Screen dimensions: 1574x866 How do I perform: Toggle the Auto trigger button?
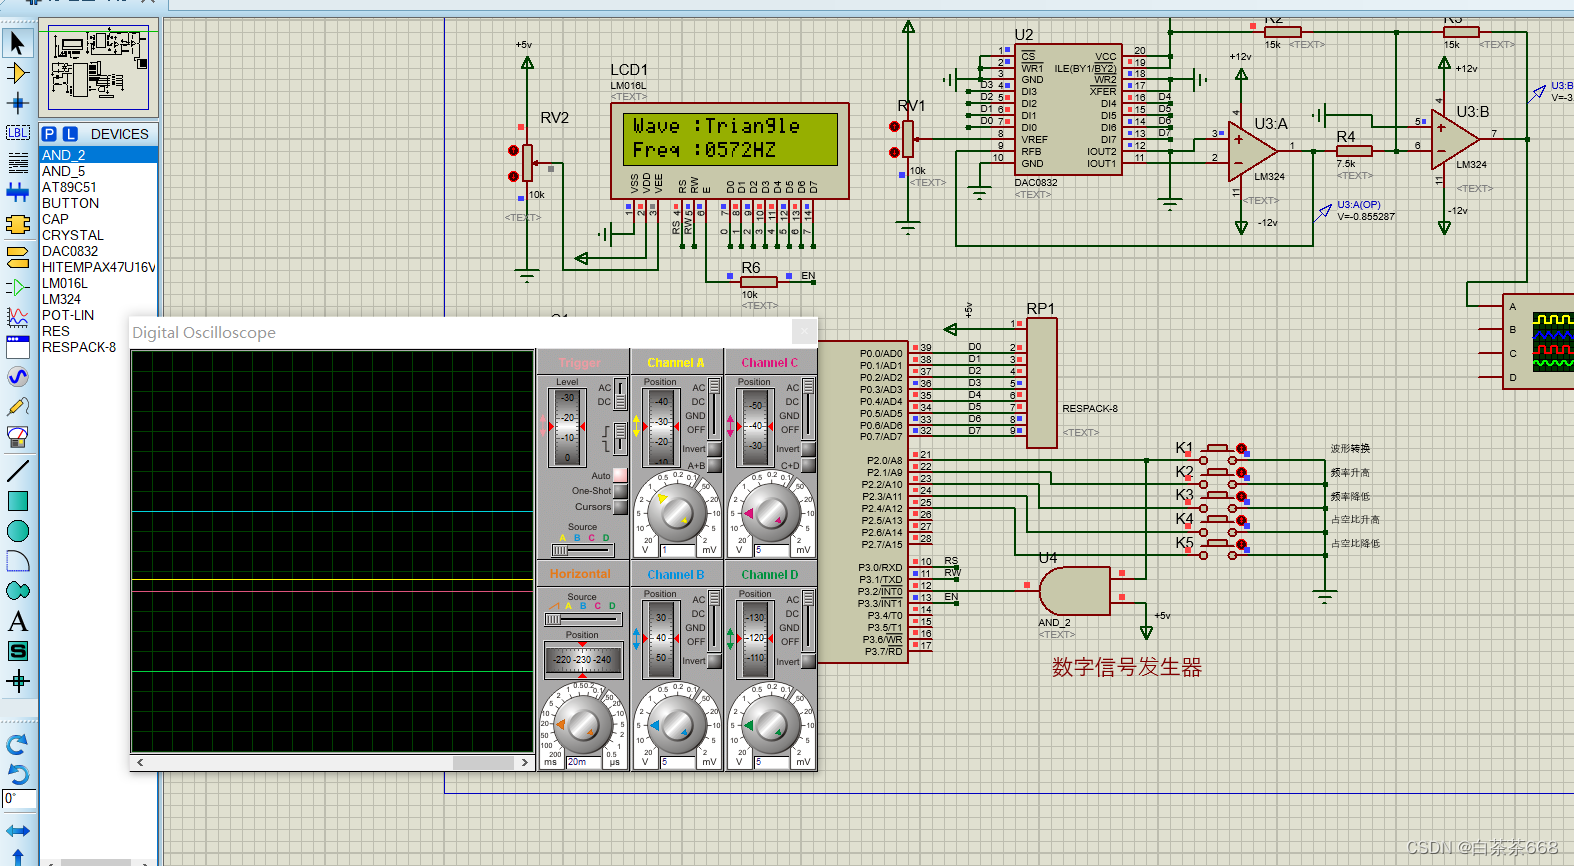[620, 475]
